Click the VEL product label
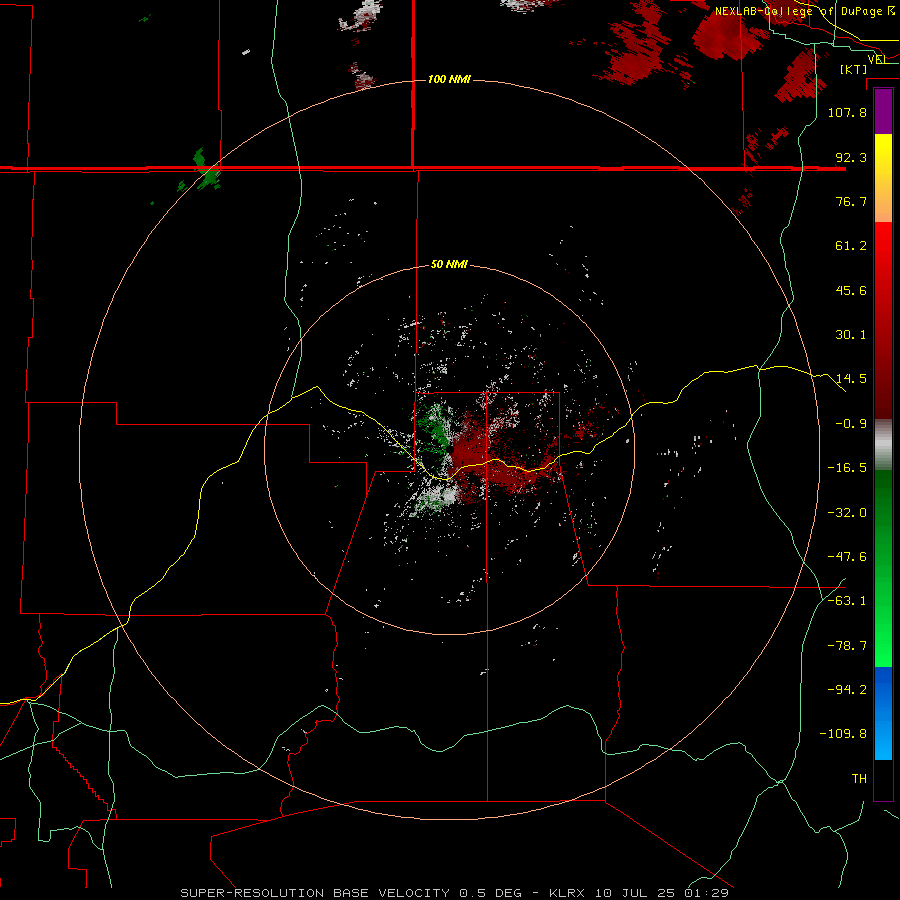 coord(878,59)
